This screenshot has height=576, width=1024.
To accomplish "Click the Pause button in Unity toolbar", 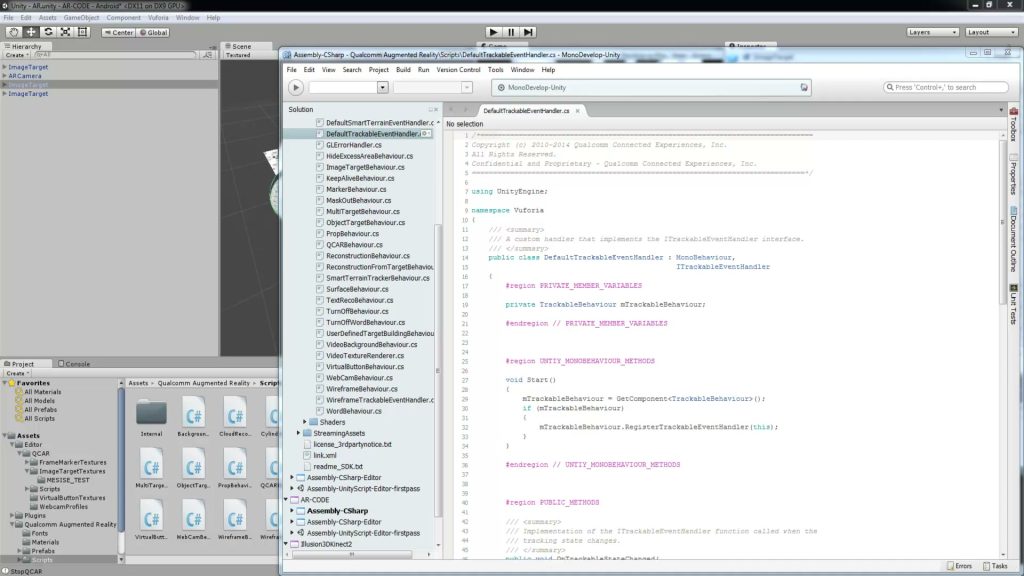I will tap(511, 32).
